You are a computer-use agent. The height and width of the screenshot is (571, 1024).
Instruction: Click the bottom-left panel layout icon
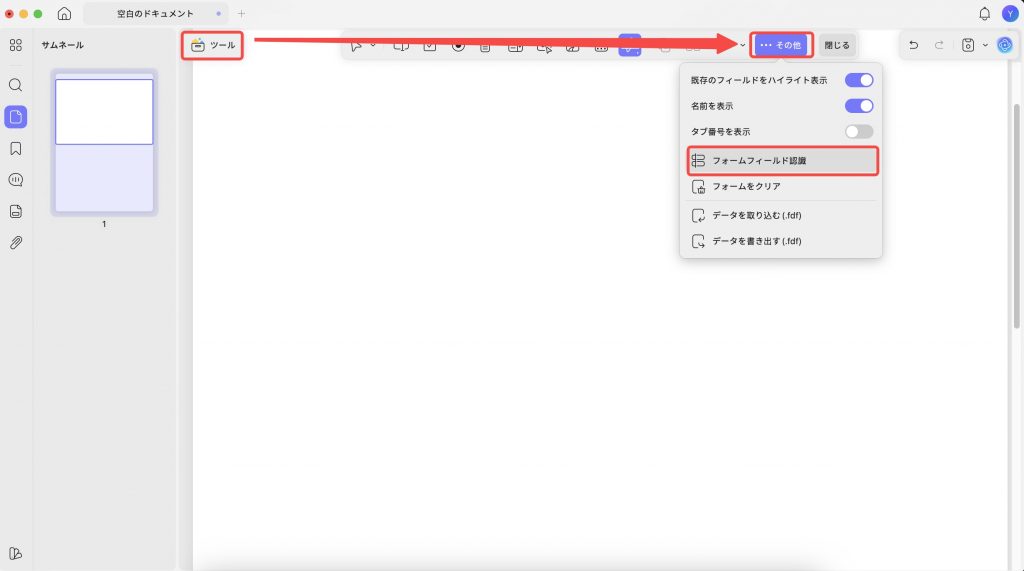(16, 553)
